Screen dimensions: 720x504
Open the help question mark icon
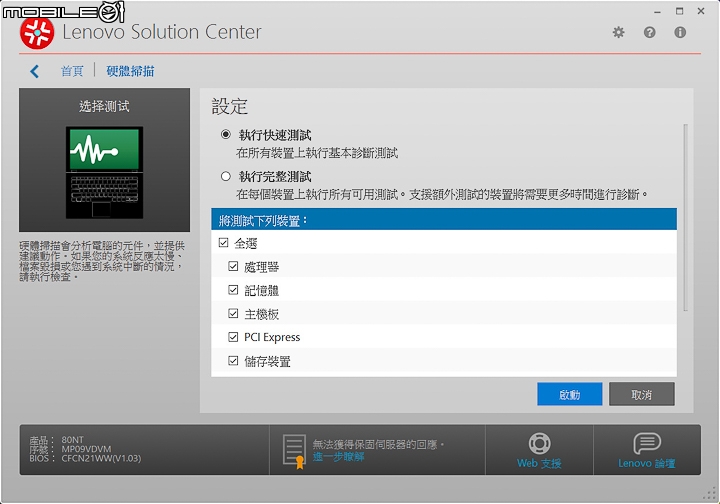pyautogui.click(x=649, y=32)
